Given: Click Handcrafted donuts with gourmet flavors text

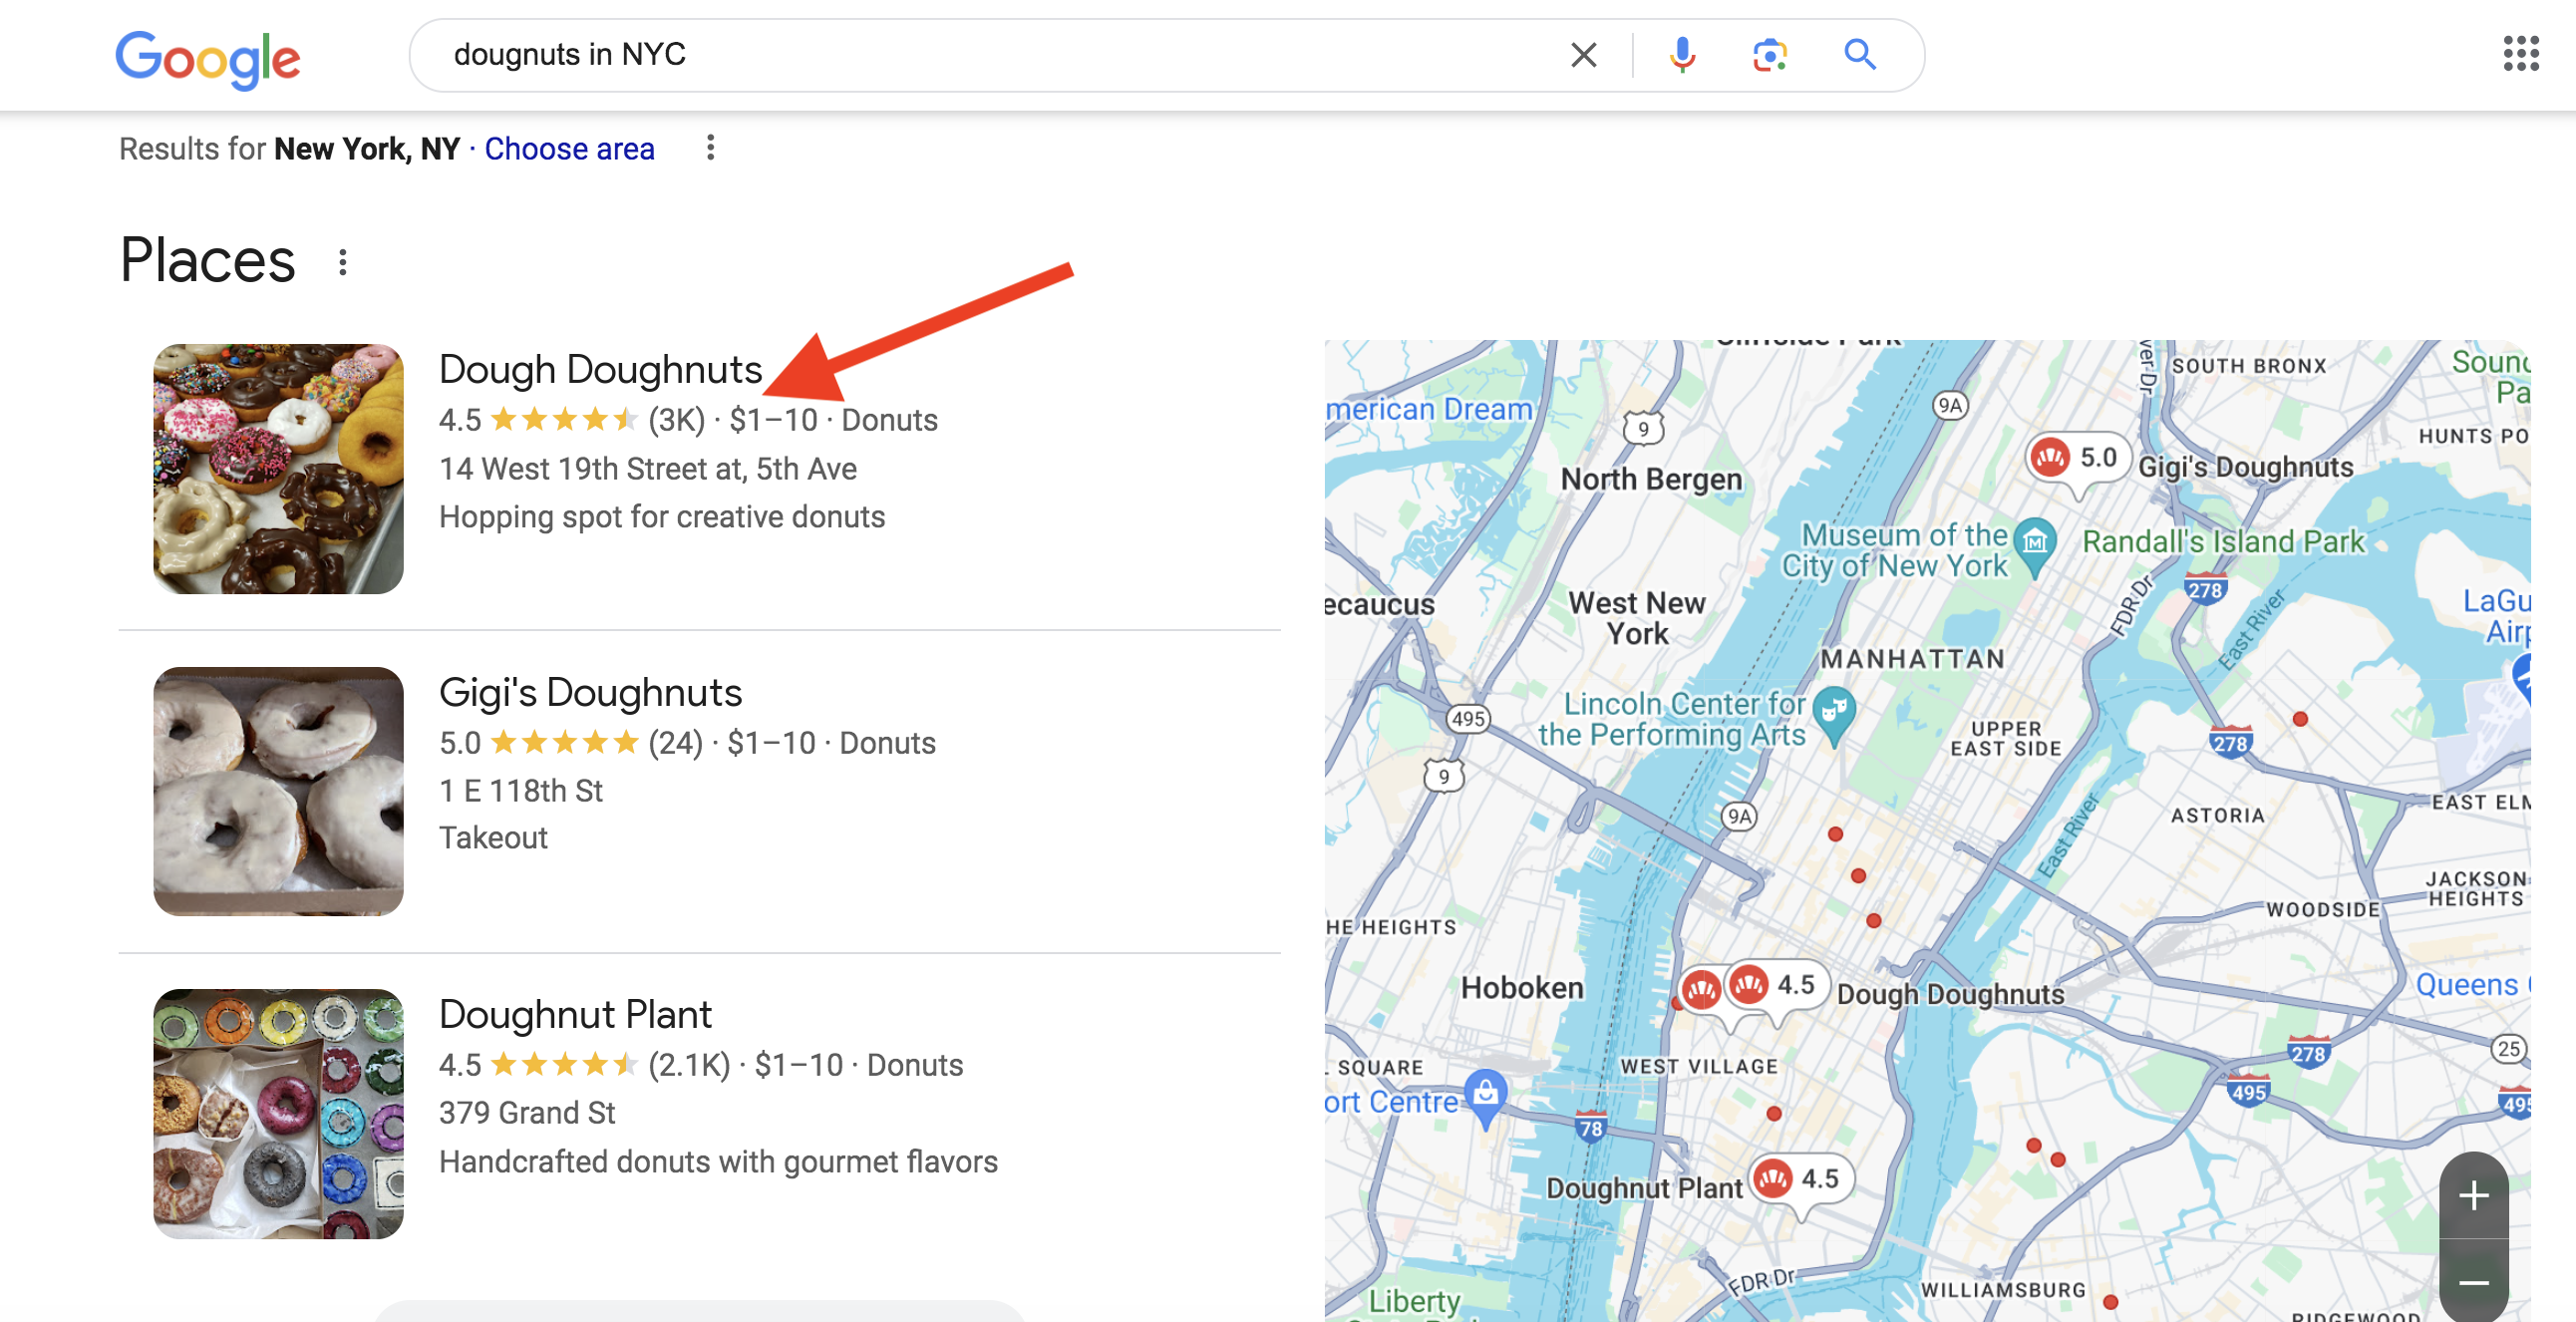Looking at the screenshot, I should 718,1161.
